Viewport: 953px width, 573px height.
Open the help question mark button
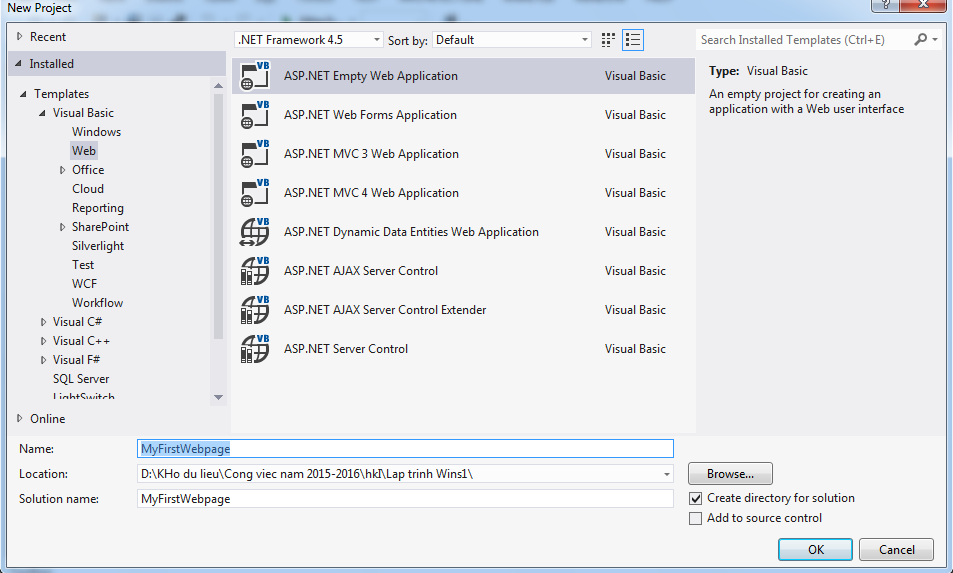click(x=886, y=5)
